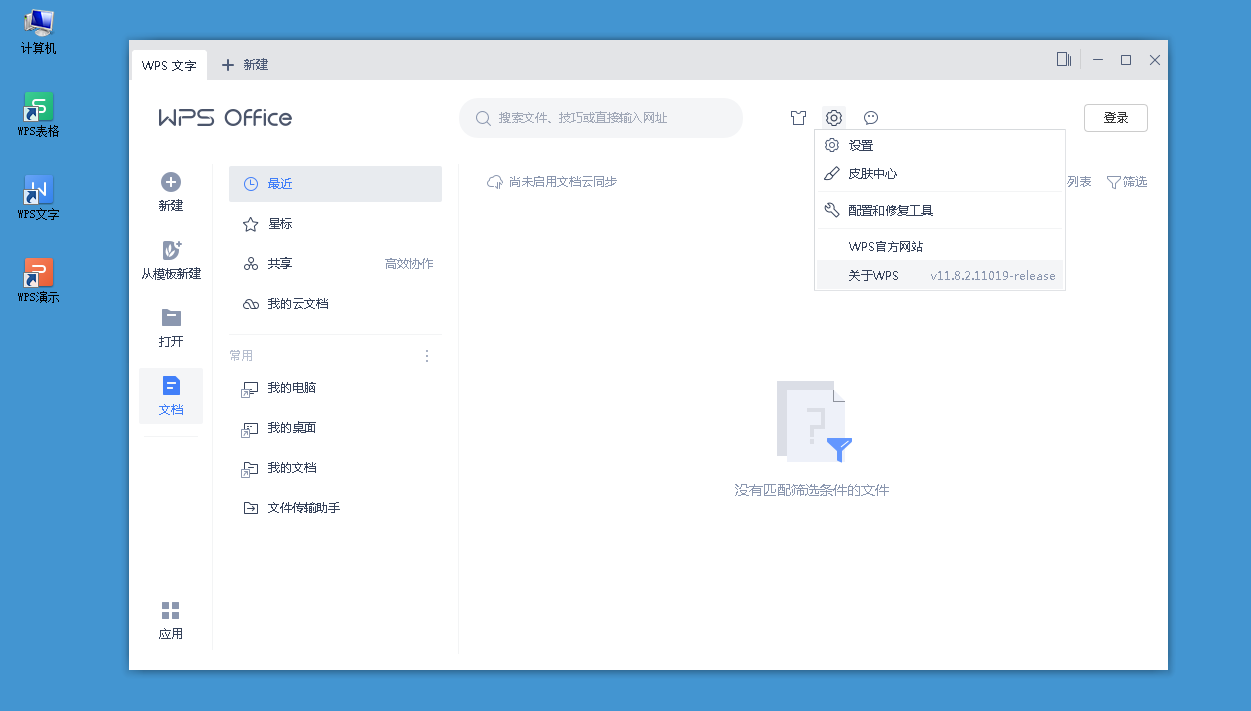Open the feedback smiley face icon
Viewport: 1251px width, 711px height.
(871, 118)
